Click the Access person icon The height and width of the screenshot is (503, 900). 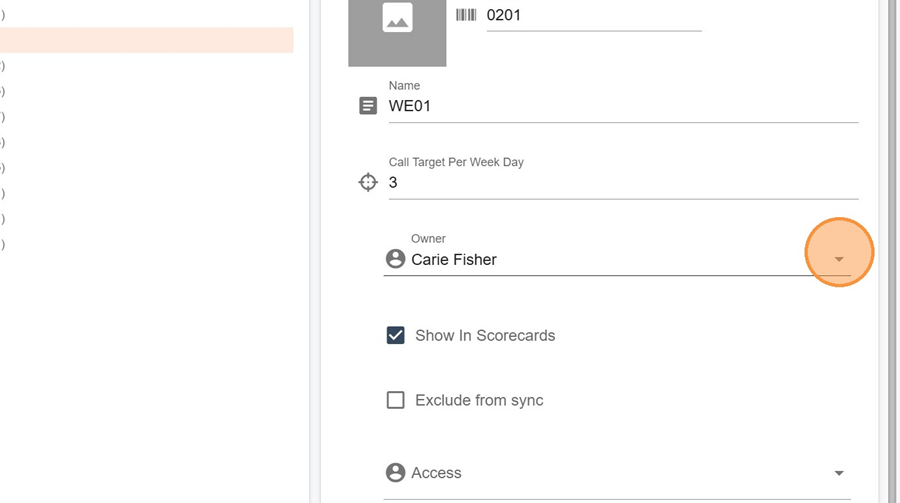(x=395, y=473)
